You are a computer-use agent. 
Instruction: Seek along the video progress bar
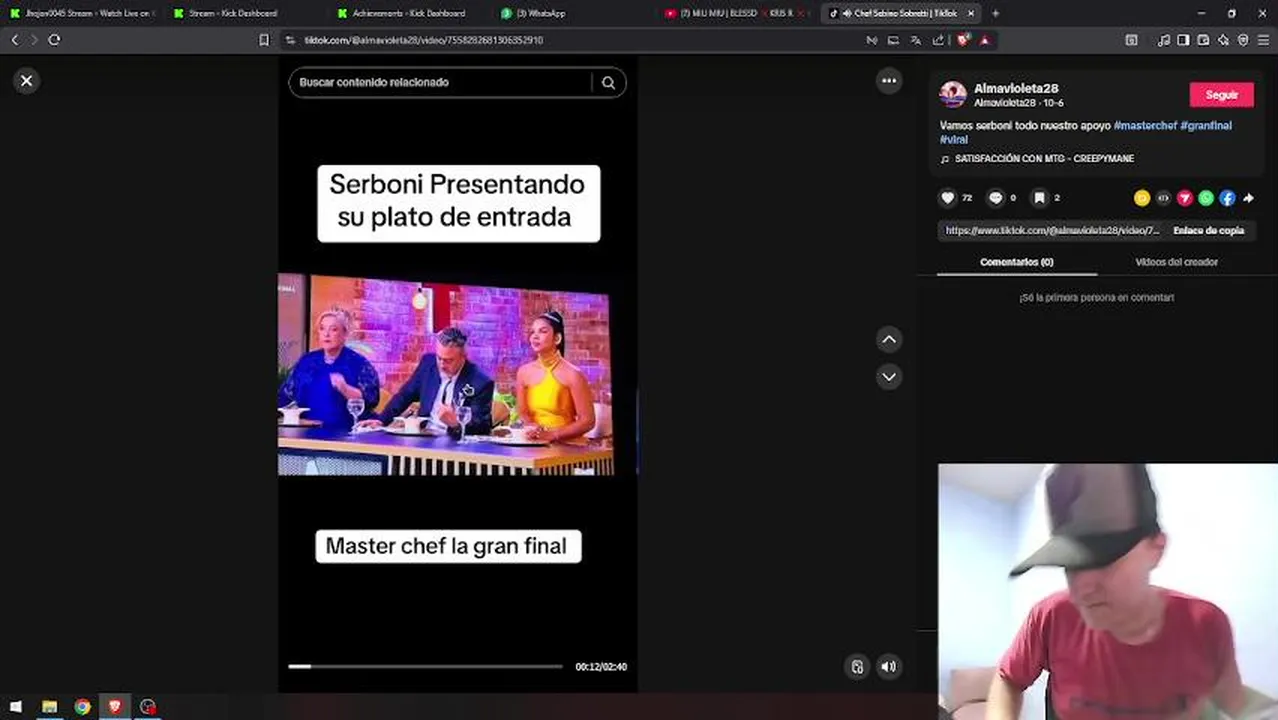pos(426,666)
